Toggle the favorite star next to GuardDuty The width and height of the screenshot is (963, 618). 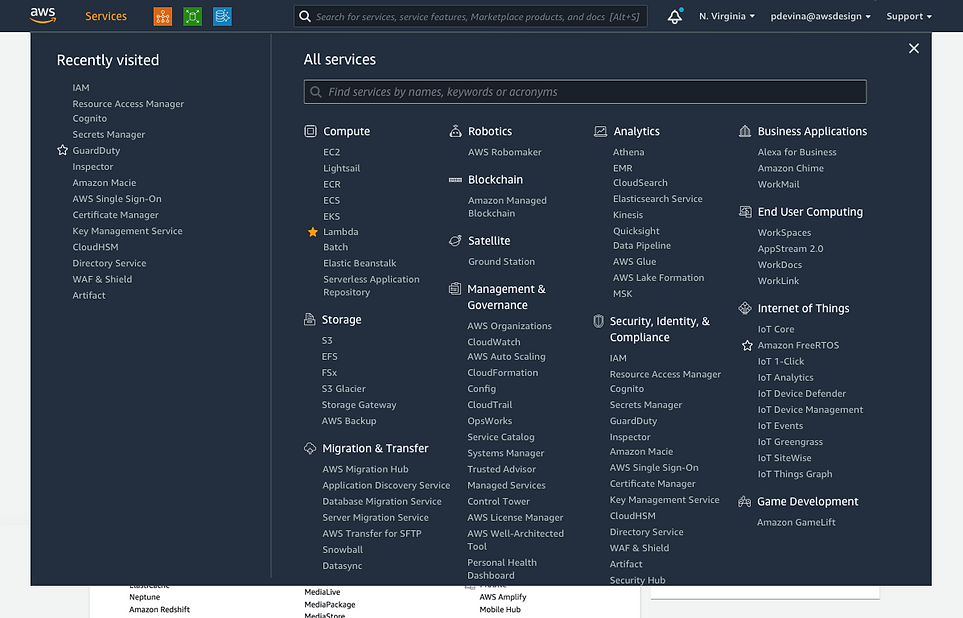(x=62, y=150)
